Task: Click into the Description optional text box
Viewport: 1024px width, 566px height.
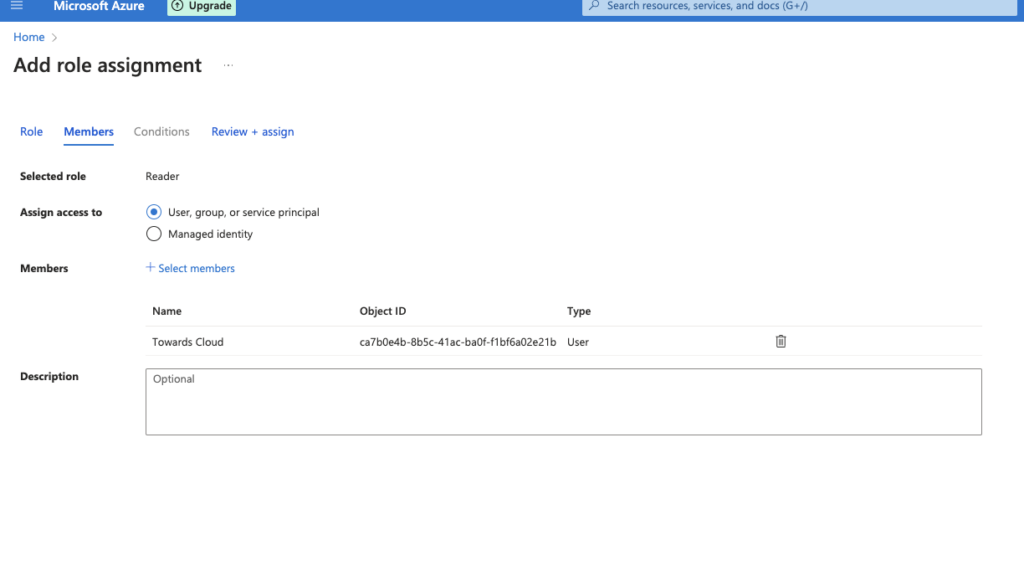Action: point(564,401)
